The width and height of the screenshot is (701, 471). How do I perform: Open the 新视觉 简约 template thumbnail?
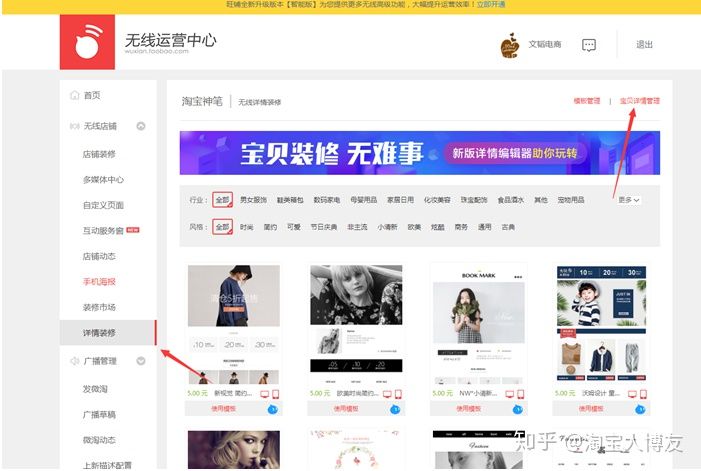(234, 324)
